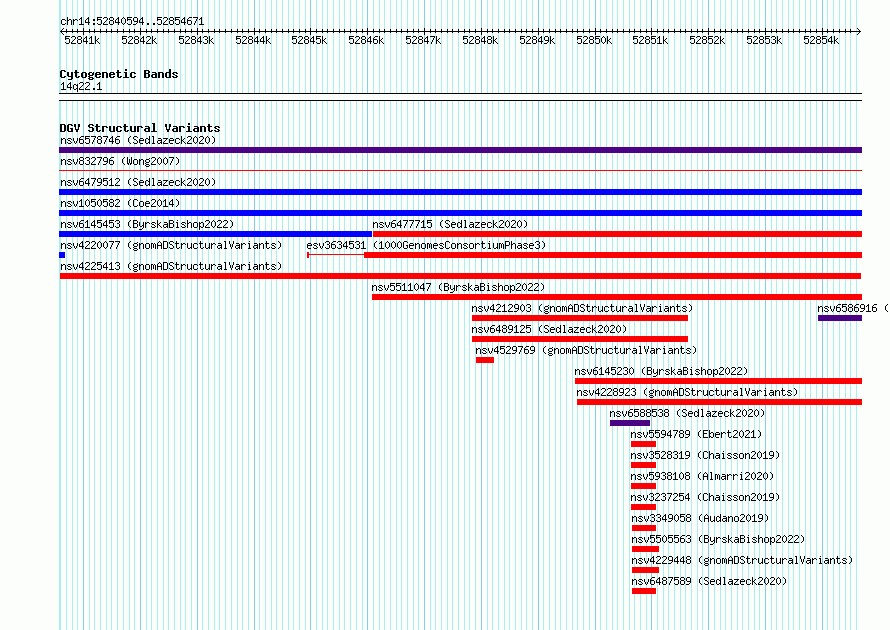Click the short red nsv4529769 bar
The height and width of the screenshot is (630, 890).
click(485, 360)
